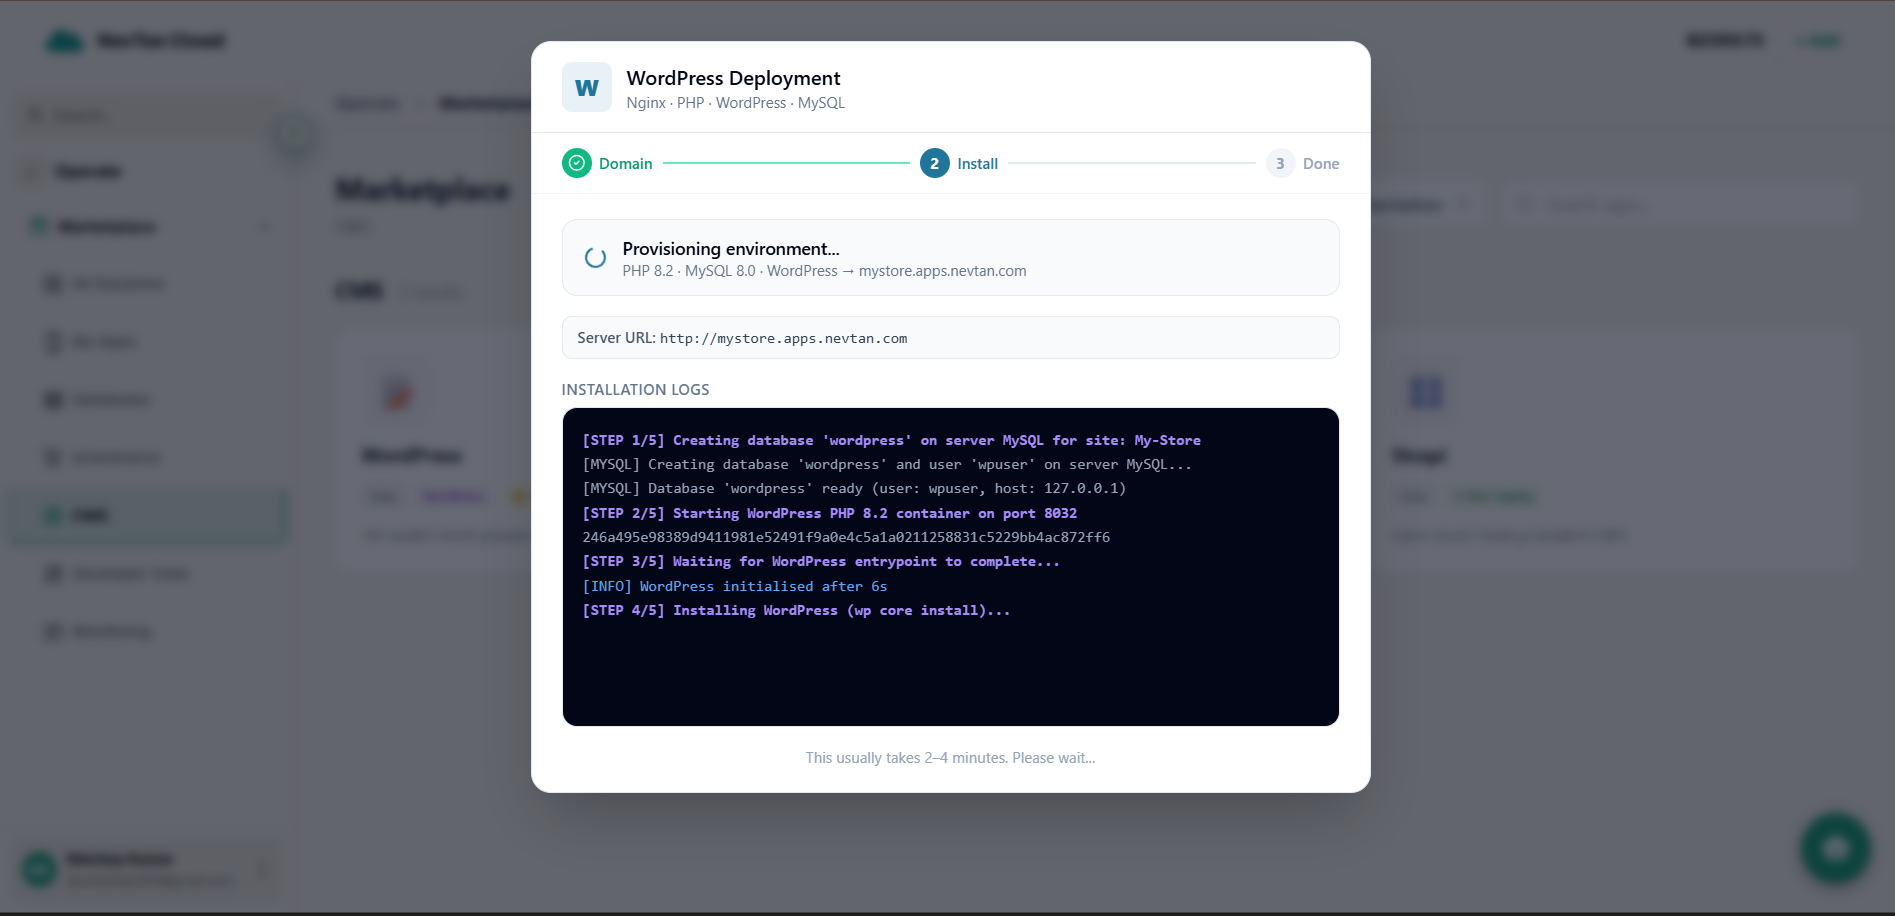Image resolution: width=1895 pixels, height=916 pixels.
Task: Click the '[MYSQL] Creating database wordpress and user' log line
Action: (887, 464)
